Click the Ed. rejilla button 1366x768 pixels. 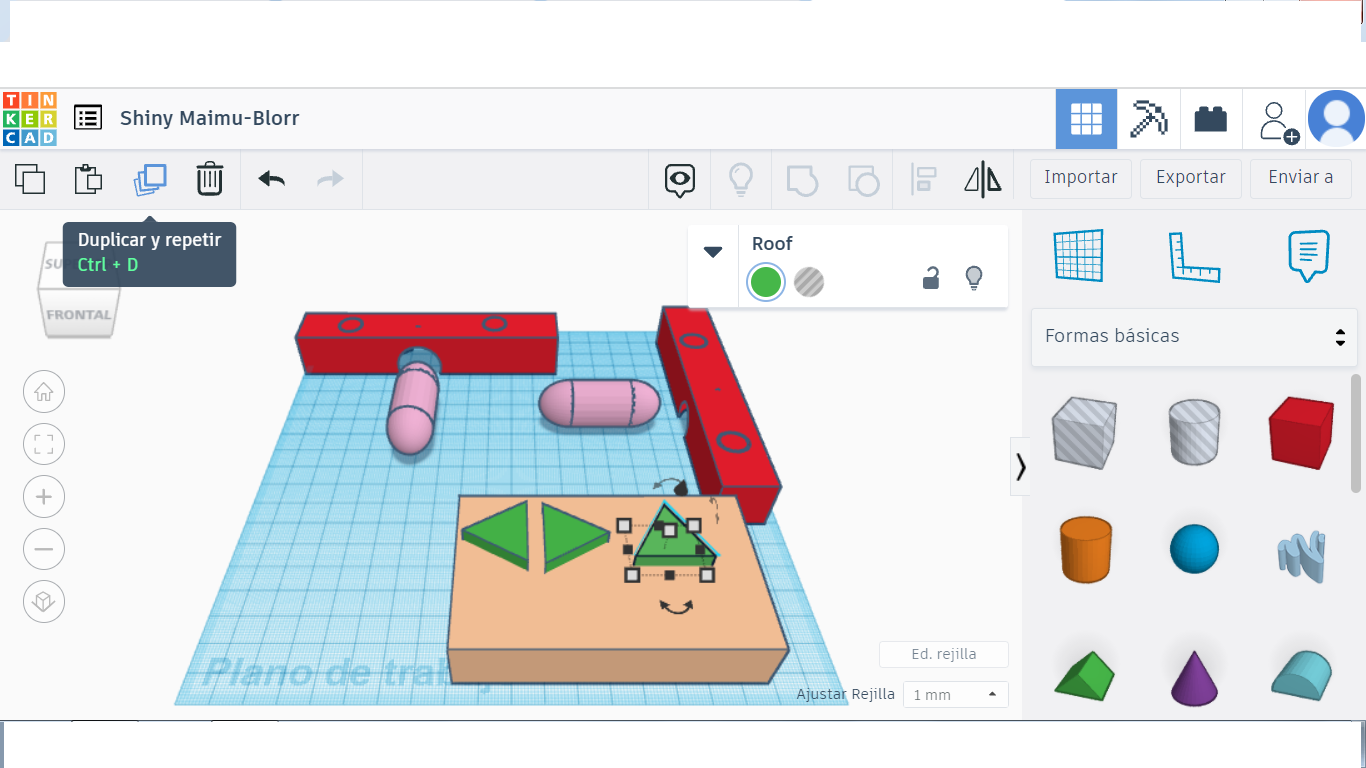point(944,654)
